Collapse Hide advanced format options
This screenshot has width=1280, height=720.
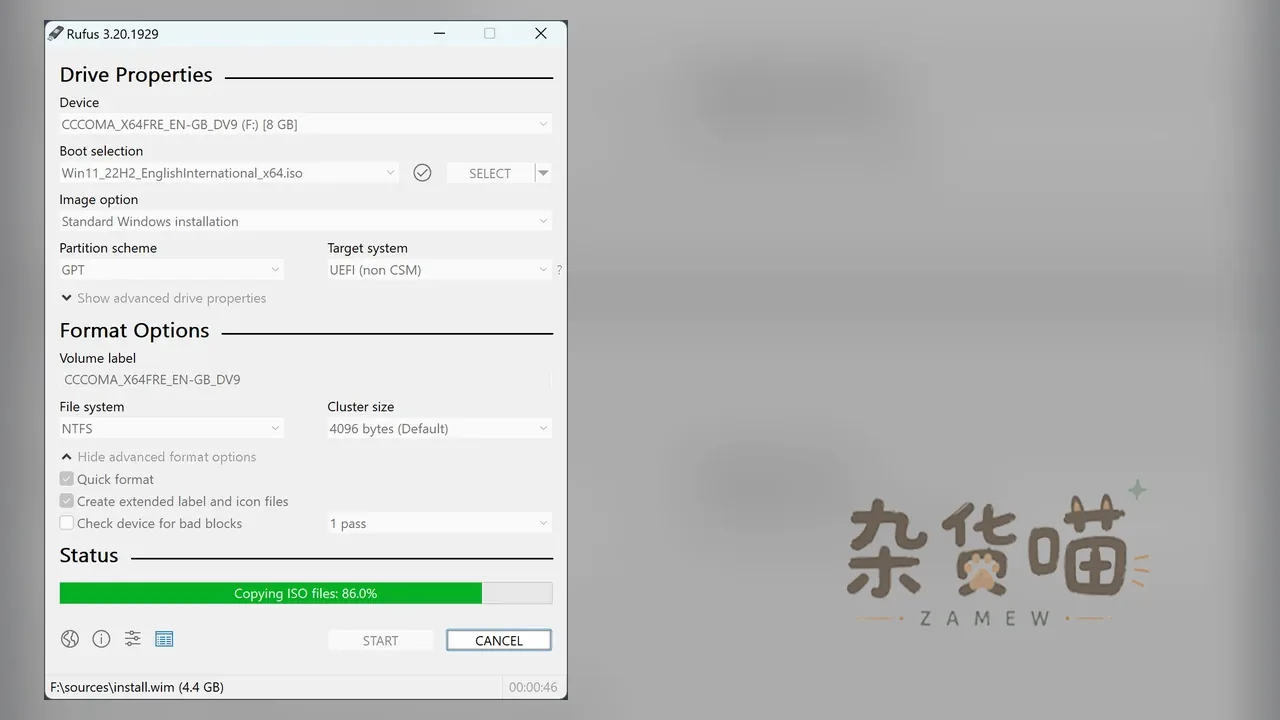point(158,457)
